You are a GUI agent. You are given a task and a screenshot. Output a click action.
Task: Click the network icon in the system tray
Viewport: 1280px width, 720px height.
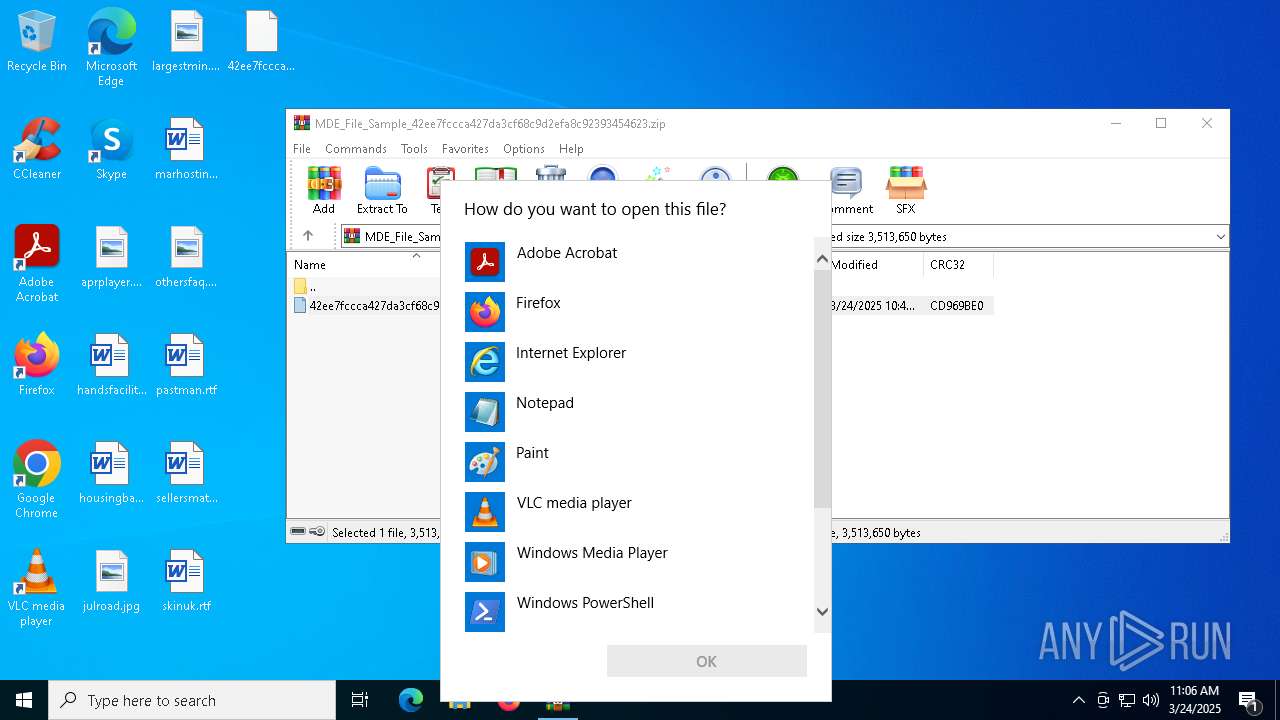(1127, 700)
